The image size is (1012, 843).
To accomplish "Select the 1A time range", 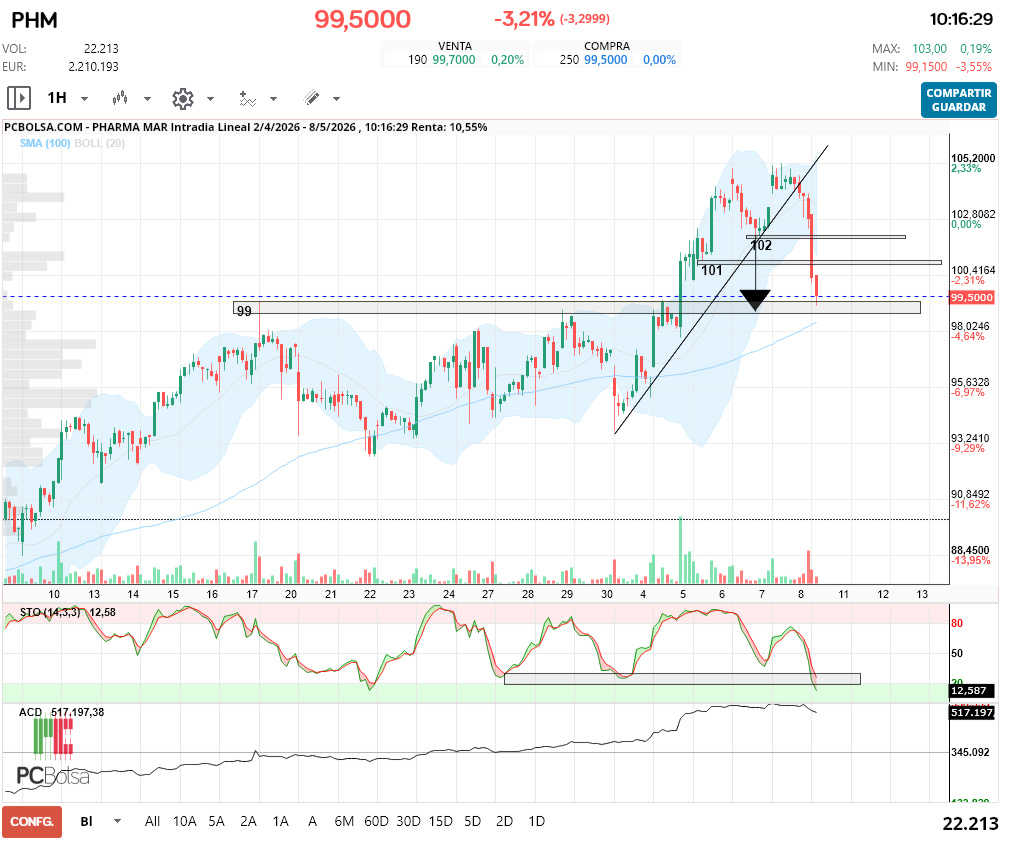I will click(x=280, y=821).
